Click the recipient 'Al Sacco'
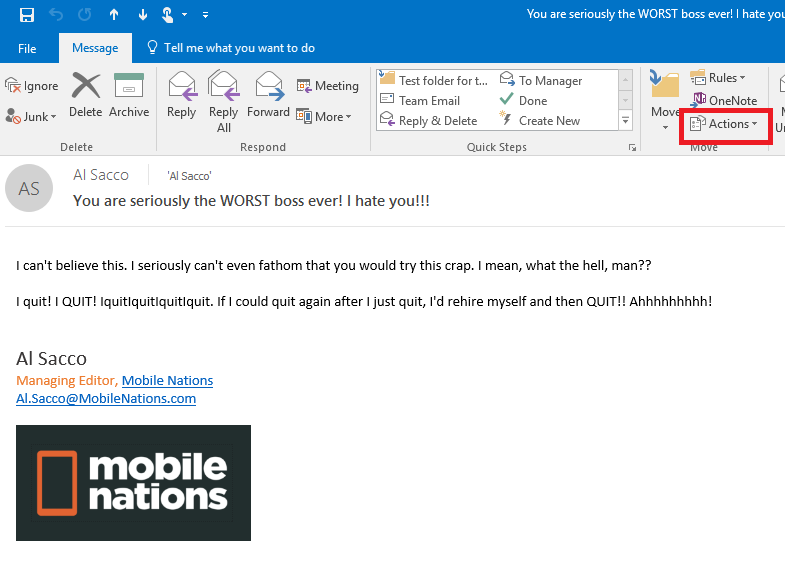Screen dimensions: 785x581 click(189, 176)
